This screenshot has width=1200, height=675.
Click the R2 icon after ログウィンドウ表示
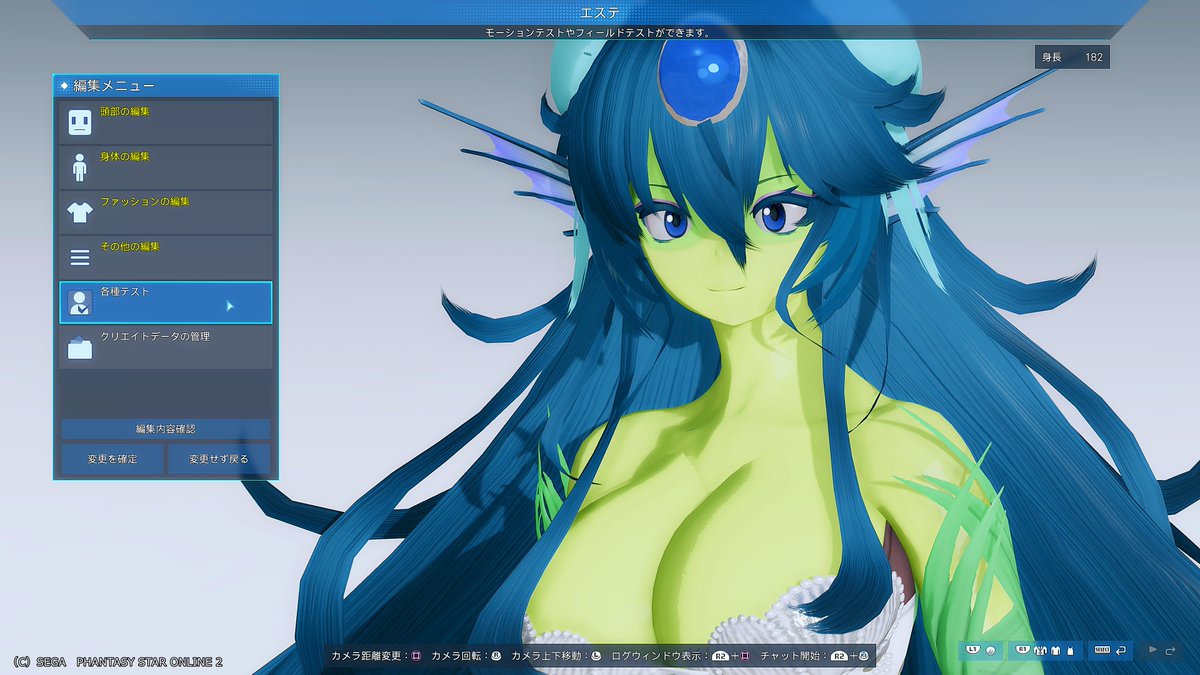pyautogui.click(x=720, y=656)
